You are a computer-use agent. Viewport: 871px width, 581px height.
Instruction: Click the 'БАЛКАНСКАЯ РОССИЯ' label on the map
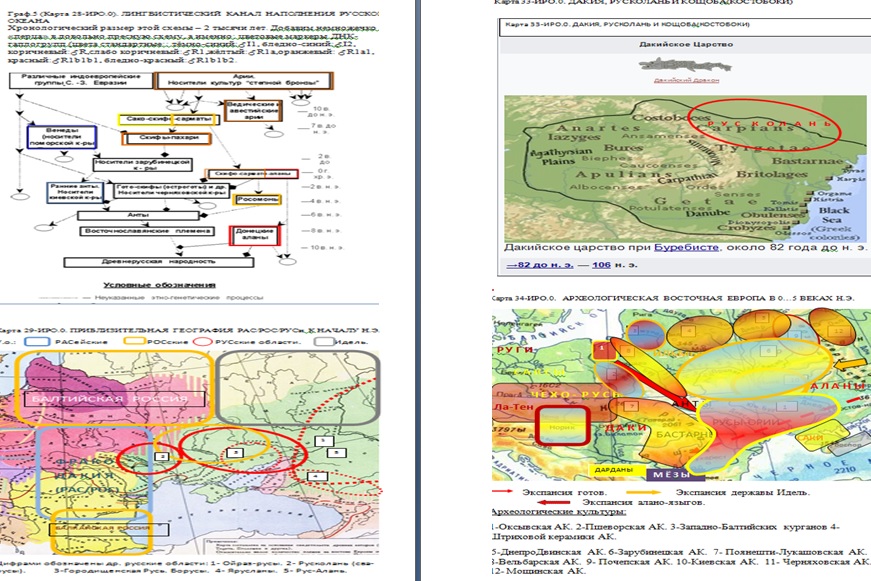[x=109, y=528]
